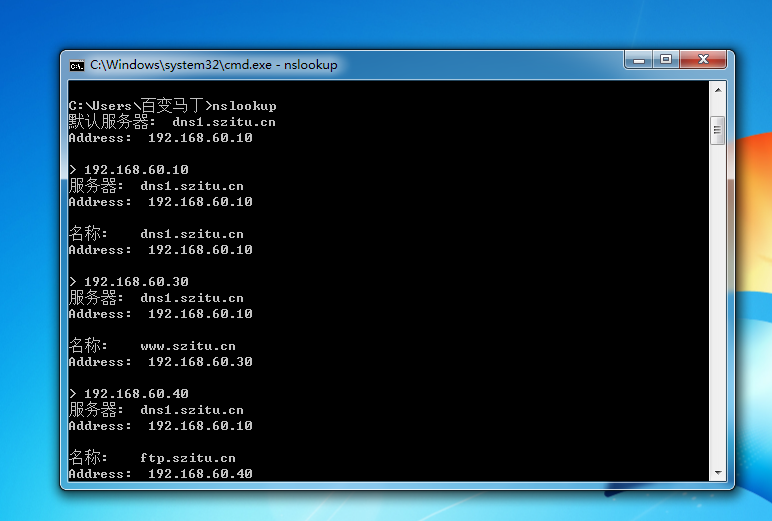Click the query line > 192.168.60.40
The image size is (772, 521).
129,394
